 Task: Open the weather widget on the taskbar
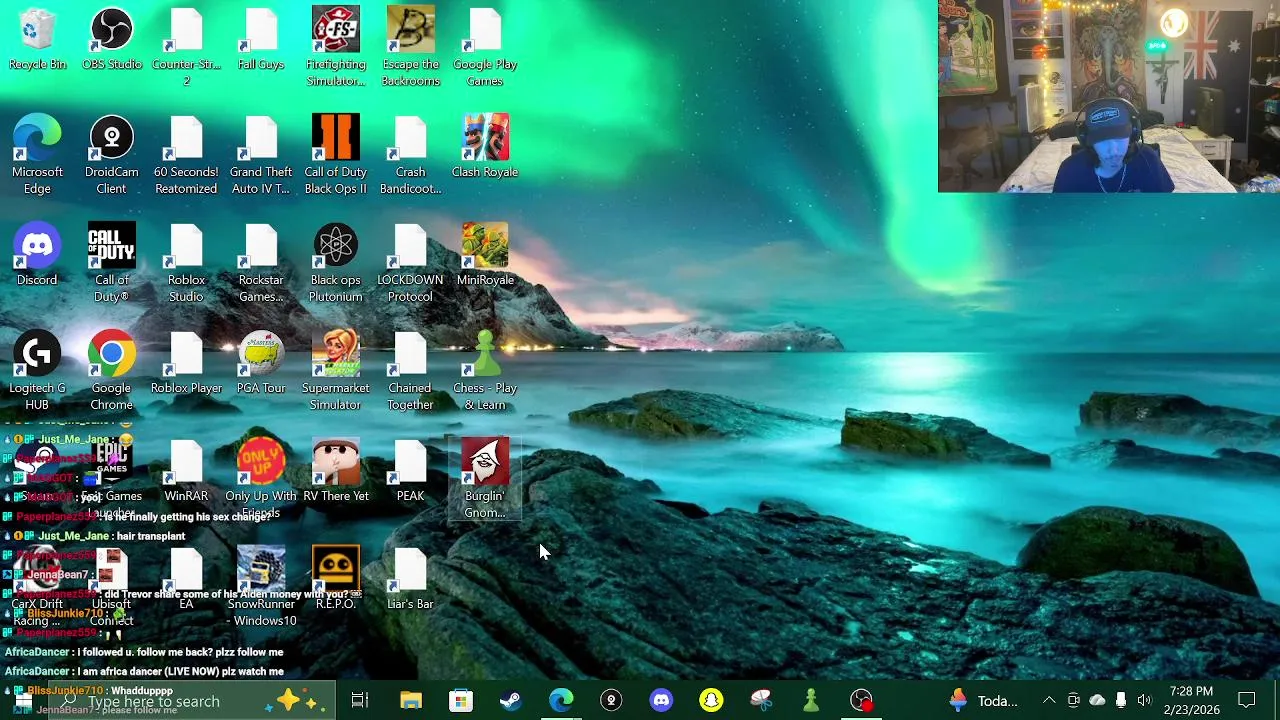(x=983, y=701)
